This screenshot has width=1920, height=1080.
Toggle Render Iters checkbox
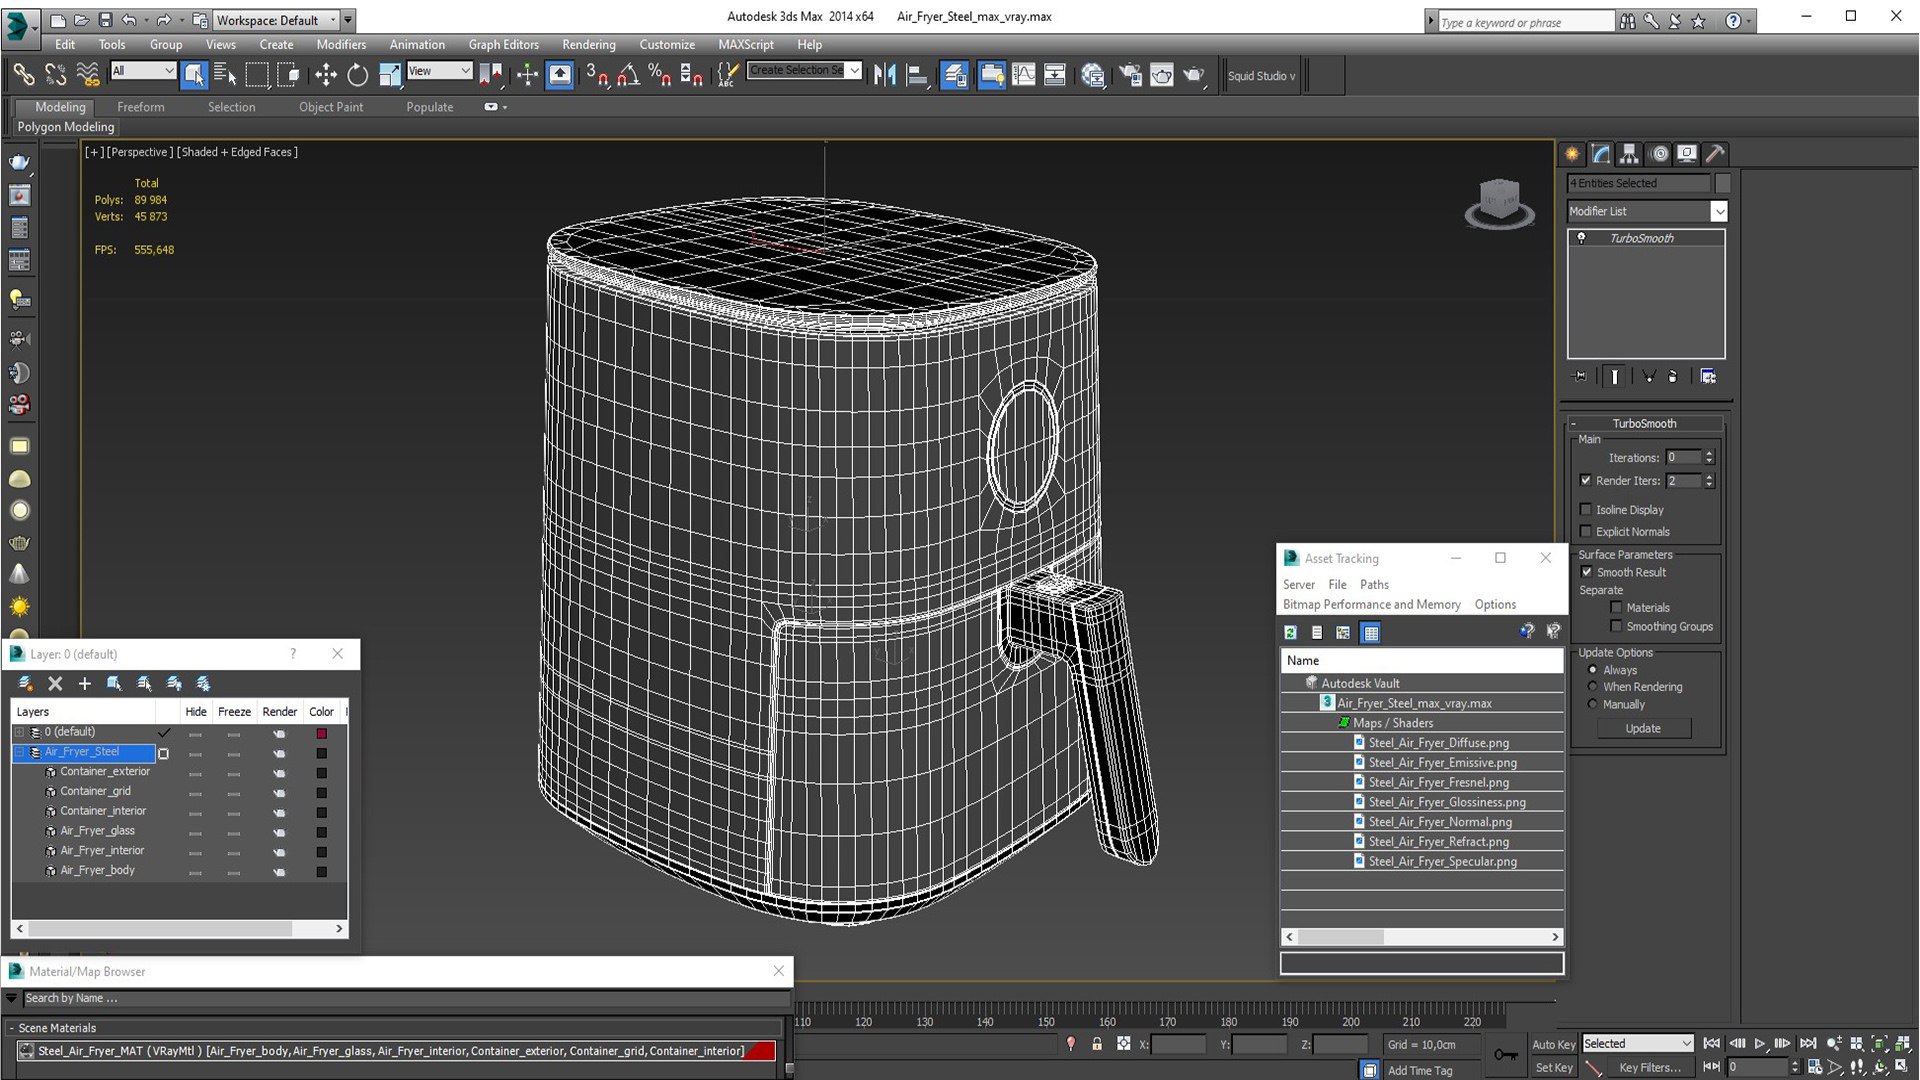pos(1586,481)
